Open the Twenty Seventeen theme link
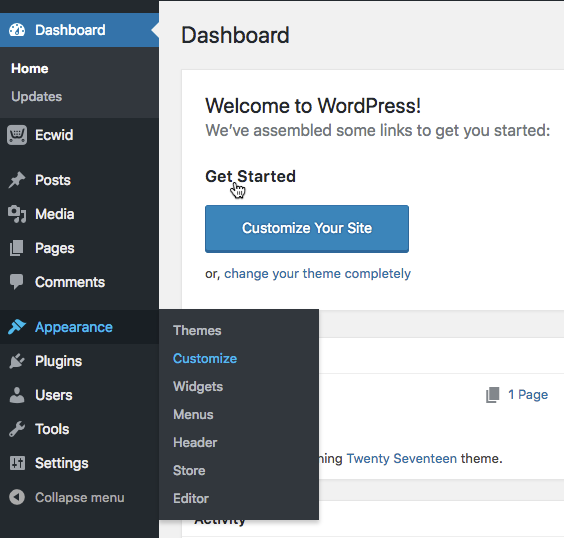Viewport: 564px width, 538px height. coord(401,459)
